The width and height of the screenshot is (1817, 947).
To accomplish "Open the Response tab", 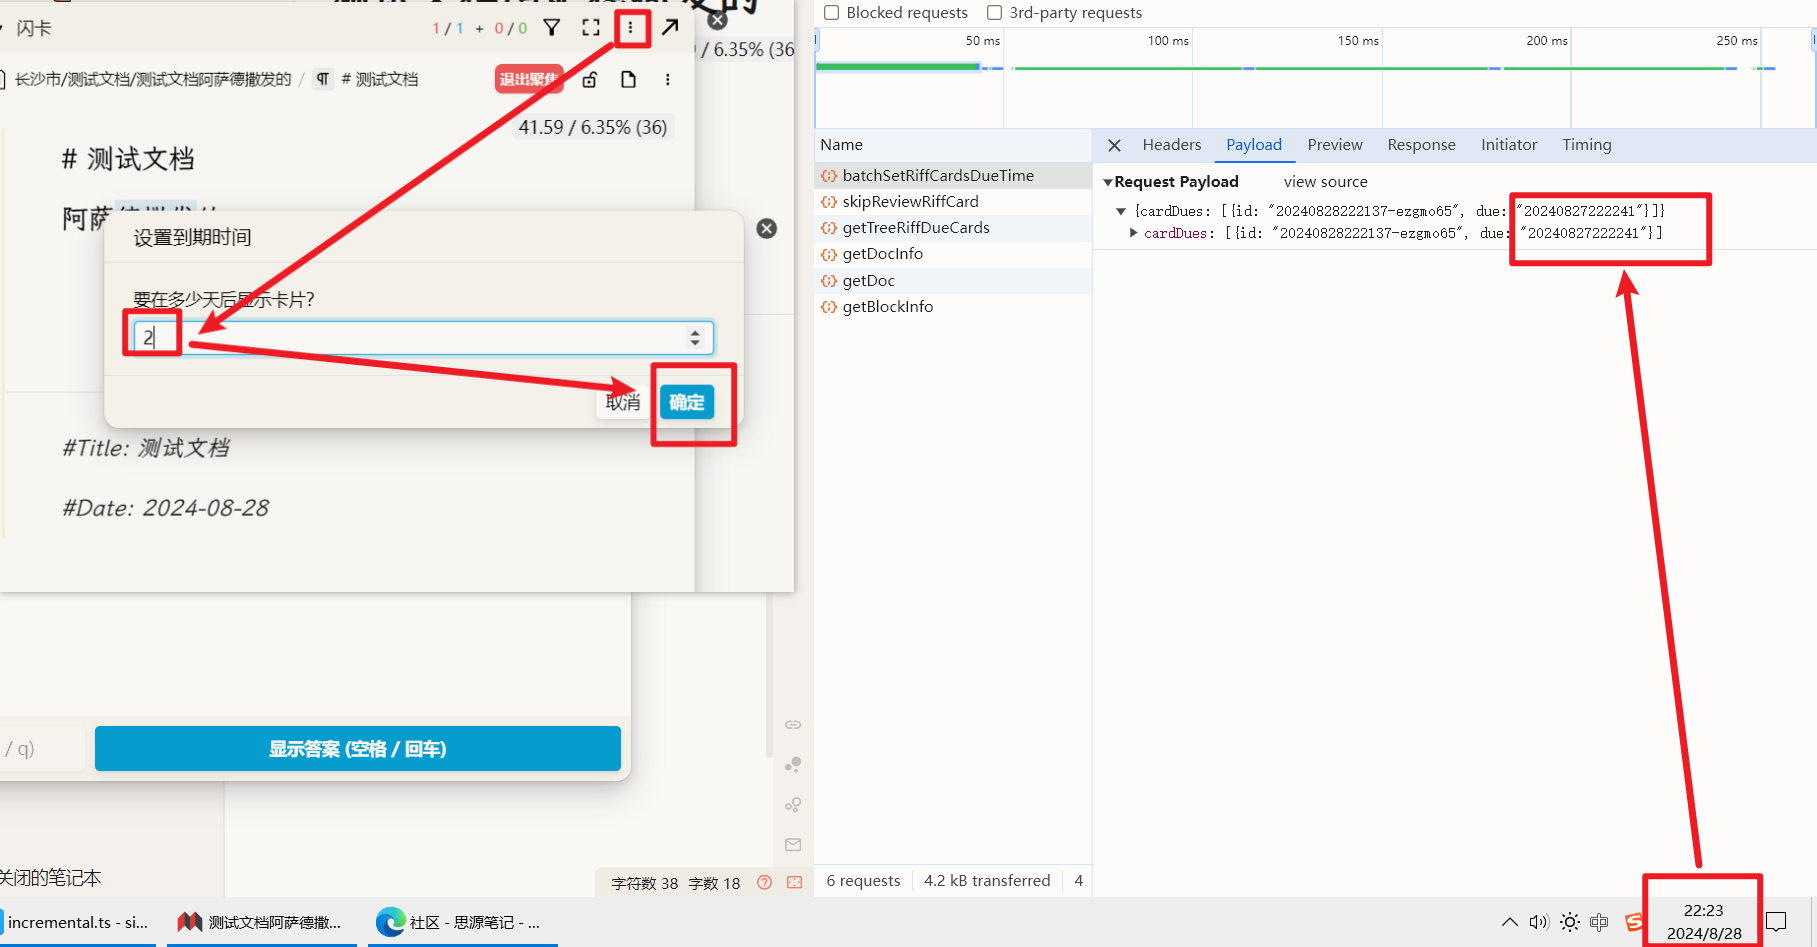I will [x=1421, y=145].
